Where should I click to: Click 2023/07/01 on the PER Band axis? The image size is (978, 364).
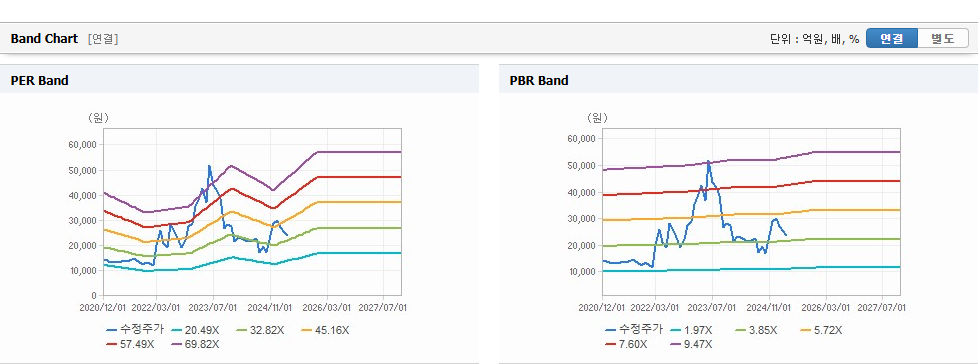tap(213, 307)
